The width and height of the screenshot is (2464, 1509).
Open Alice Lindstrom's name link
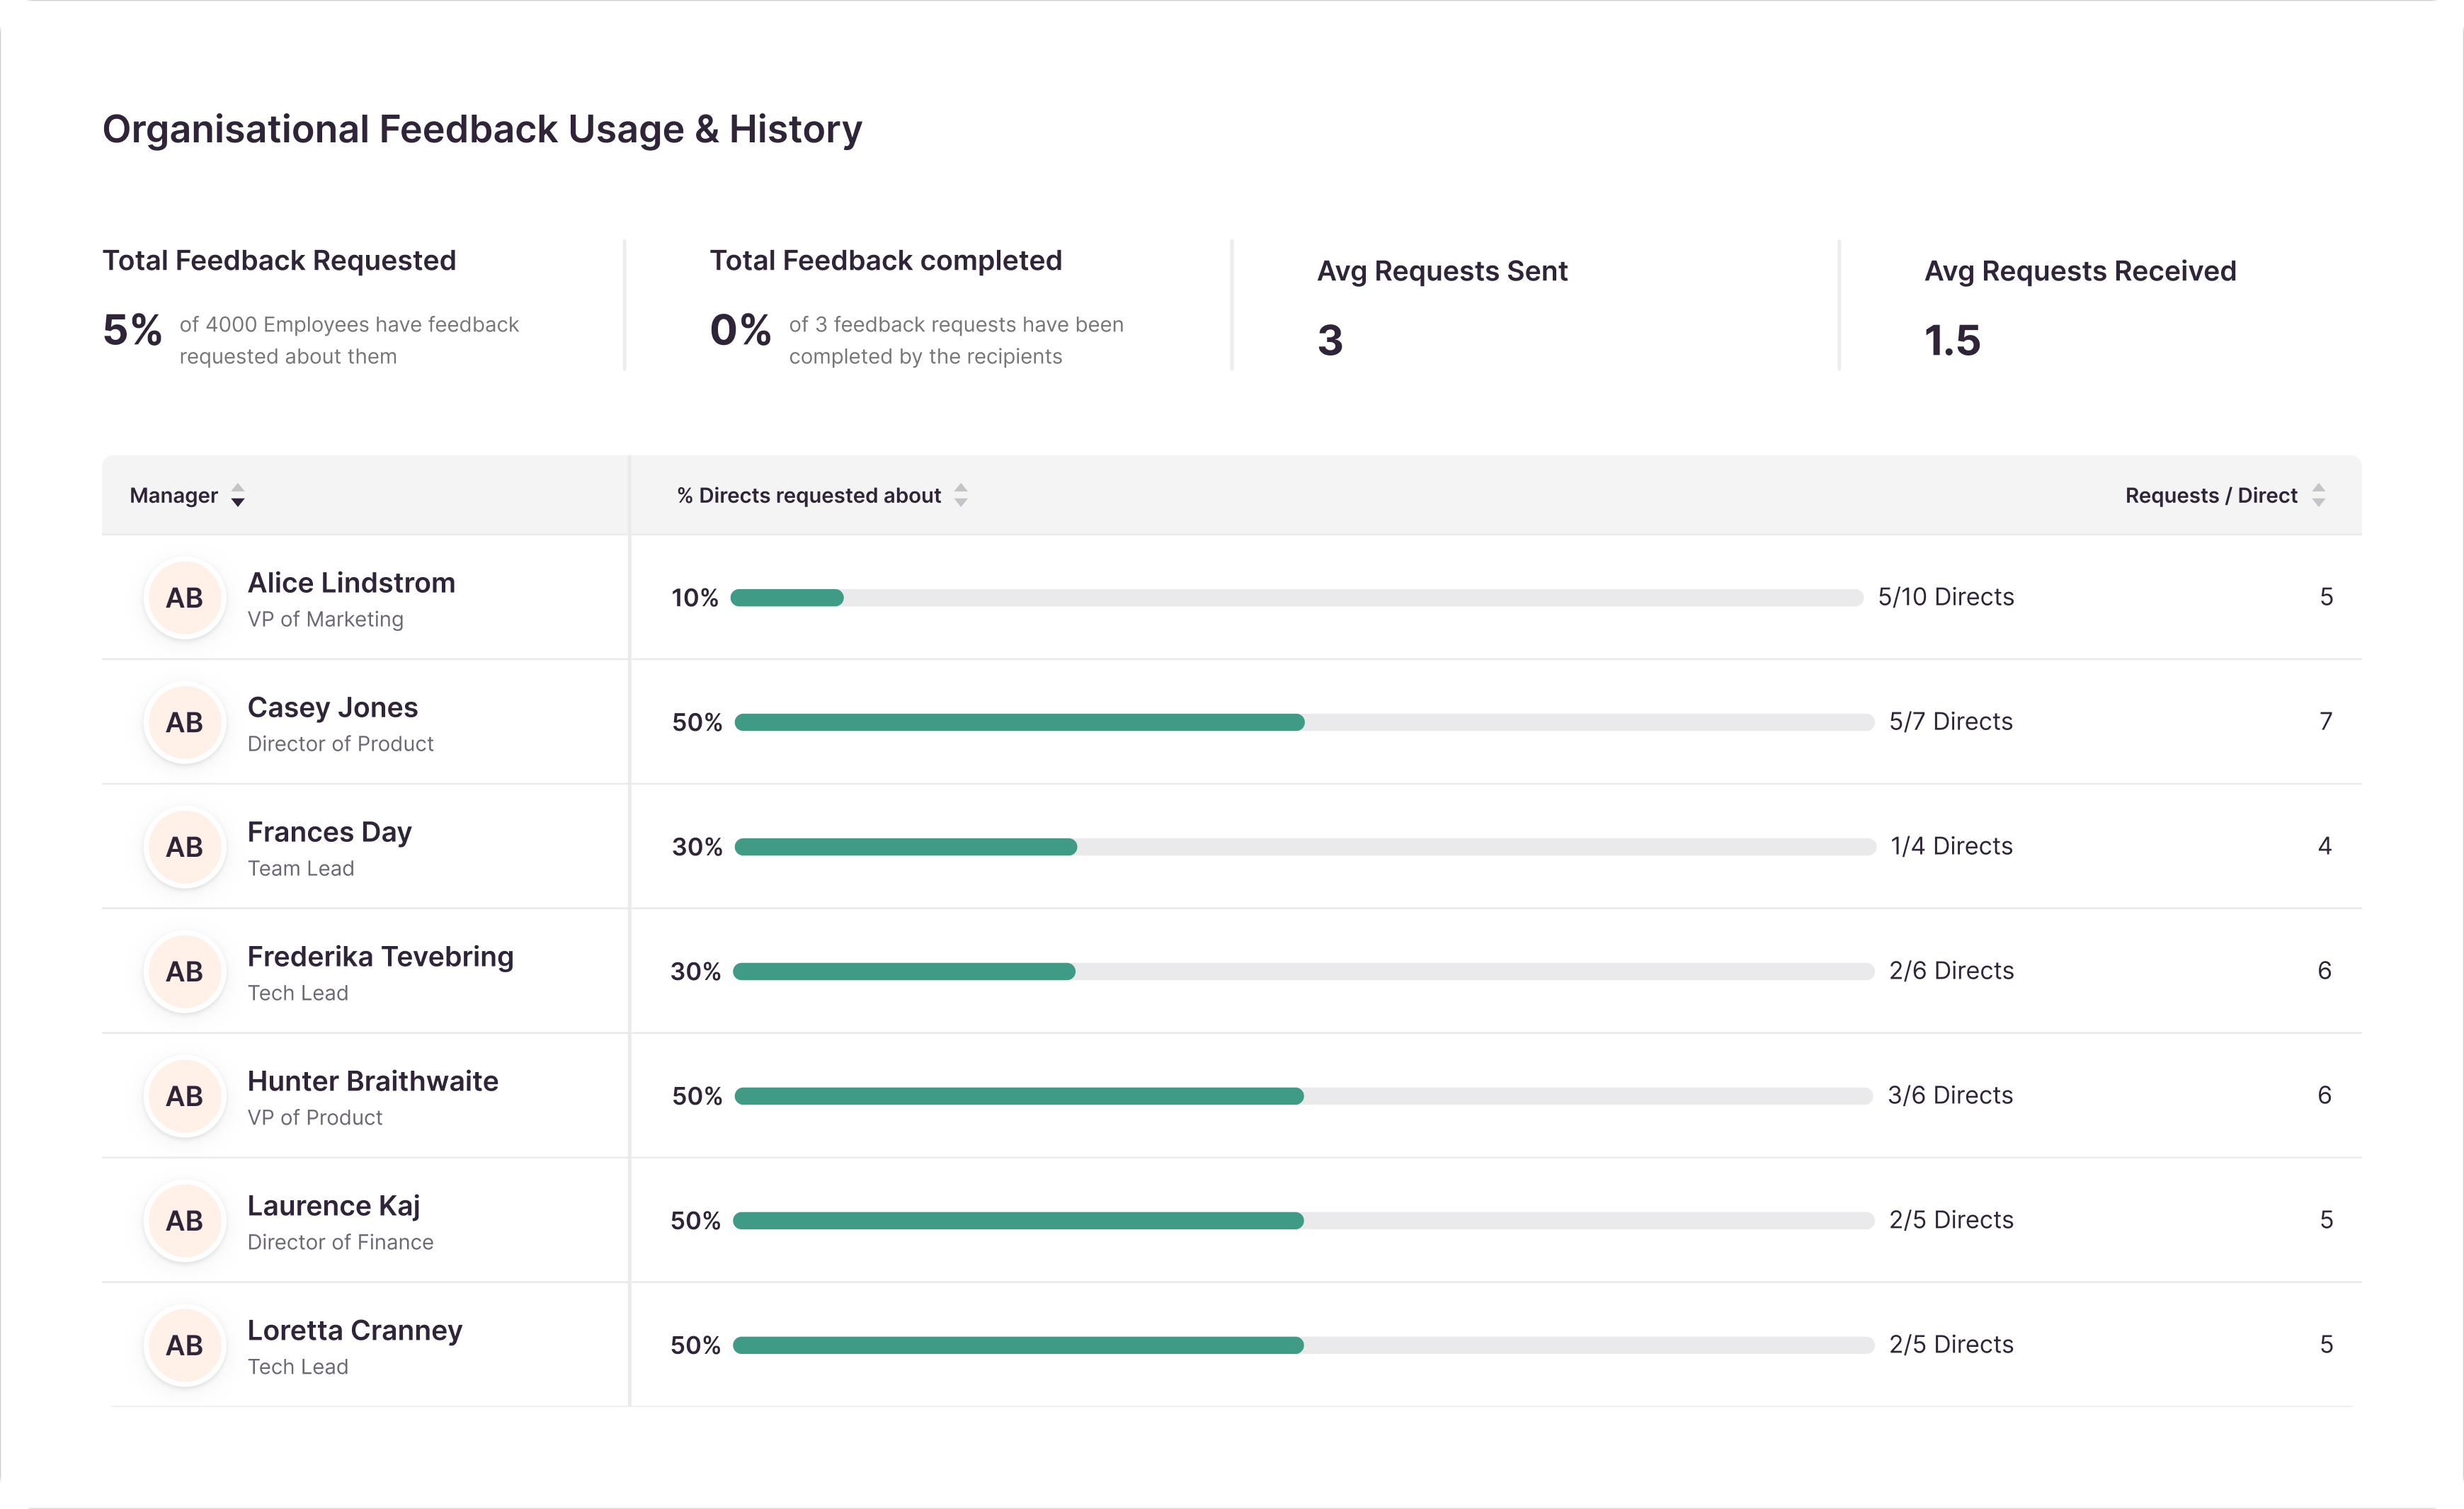coord(351,583)
